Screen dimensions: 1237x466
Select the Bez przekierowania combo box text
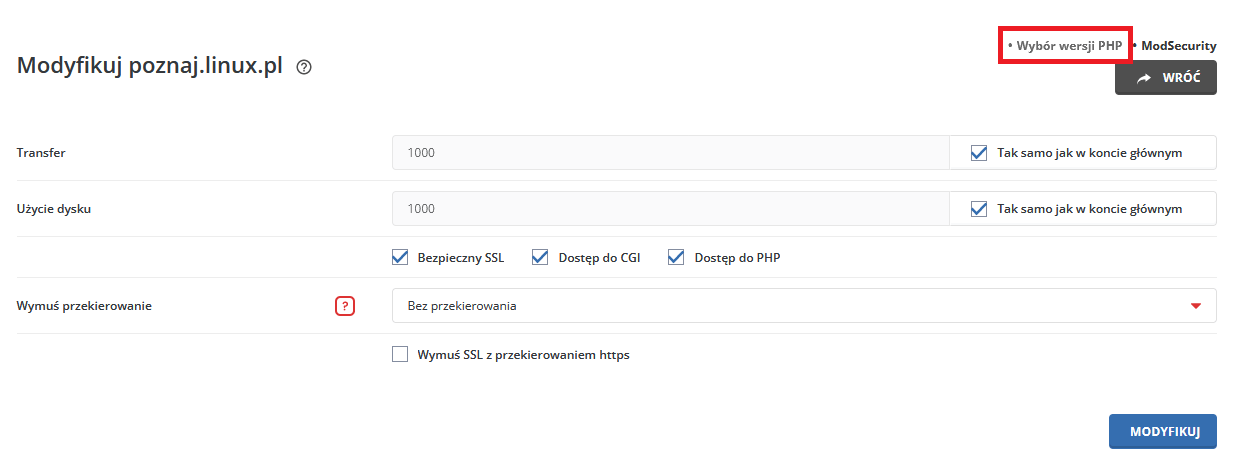(462, 306)
